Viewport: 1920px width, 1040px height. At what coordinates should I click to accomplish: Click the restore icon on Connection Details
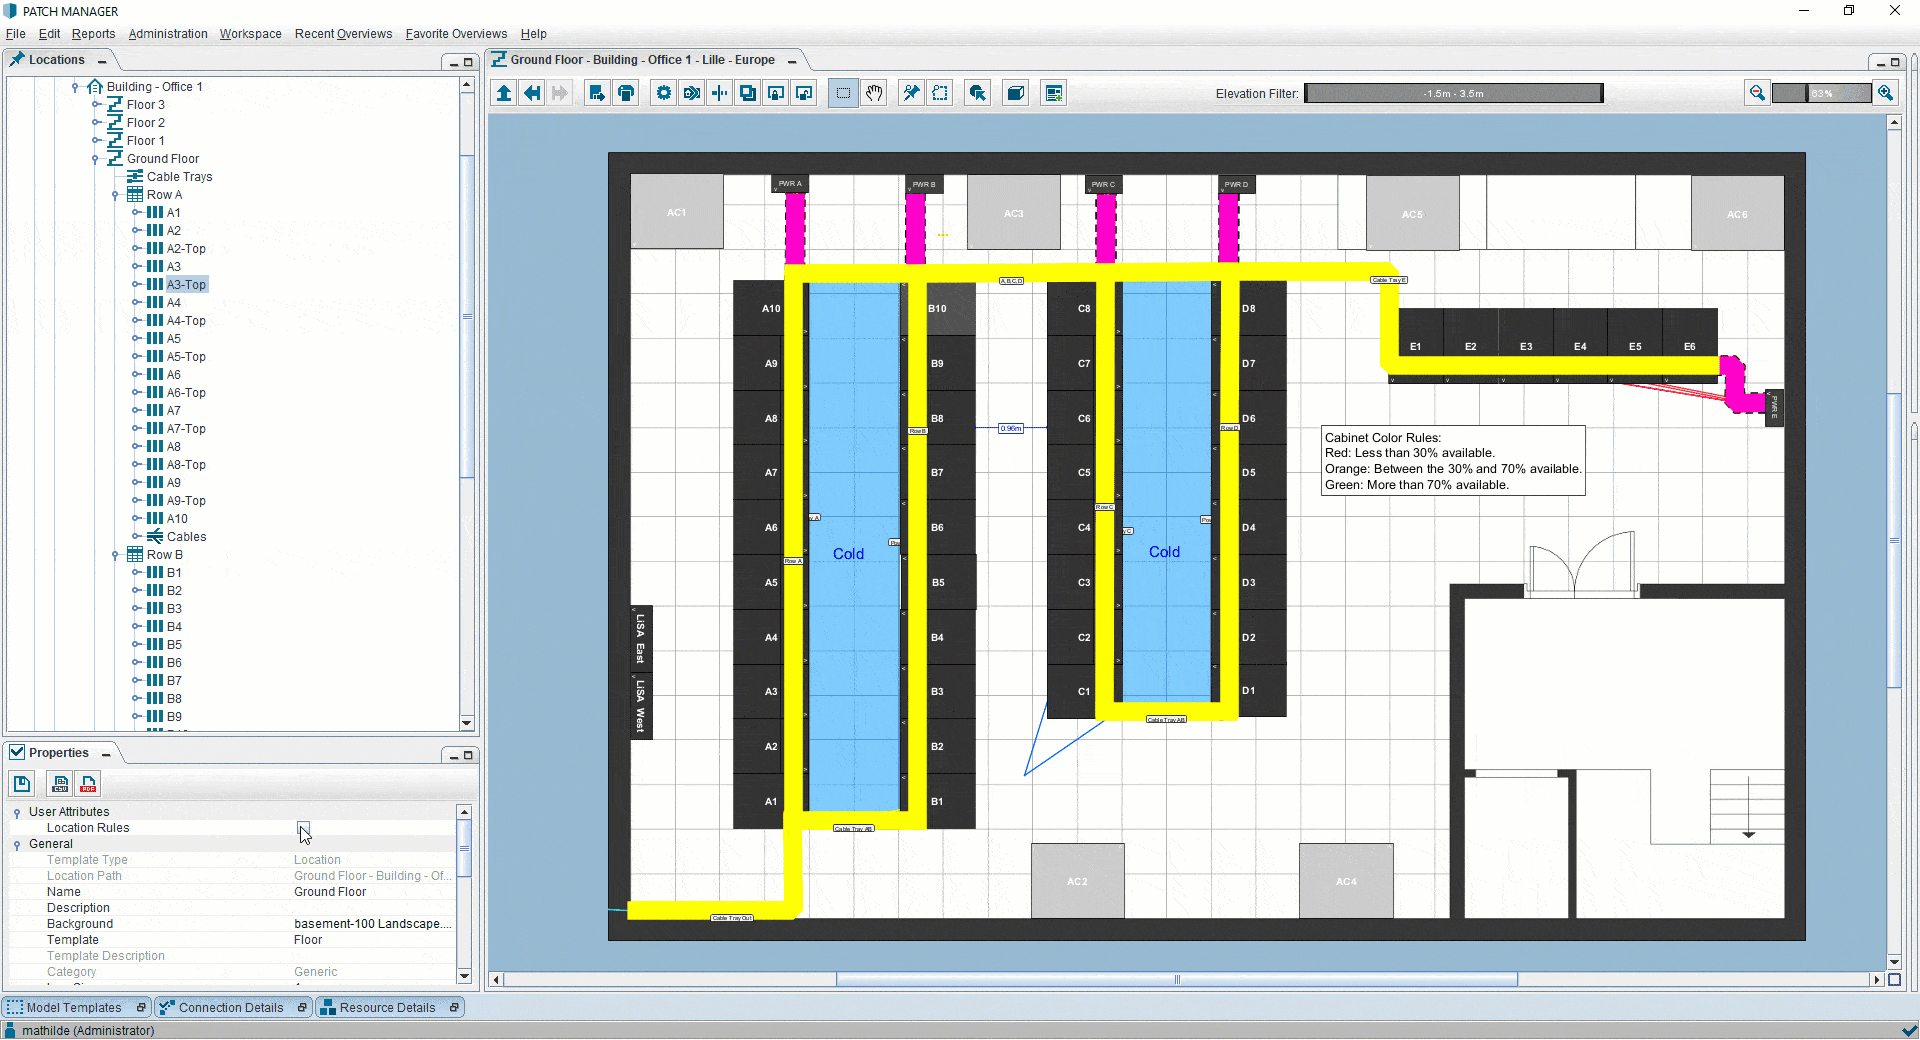(302, 1007)
